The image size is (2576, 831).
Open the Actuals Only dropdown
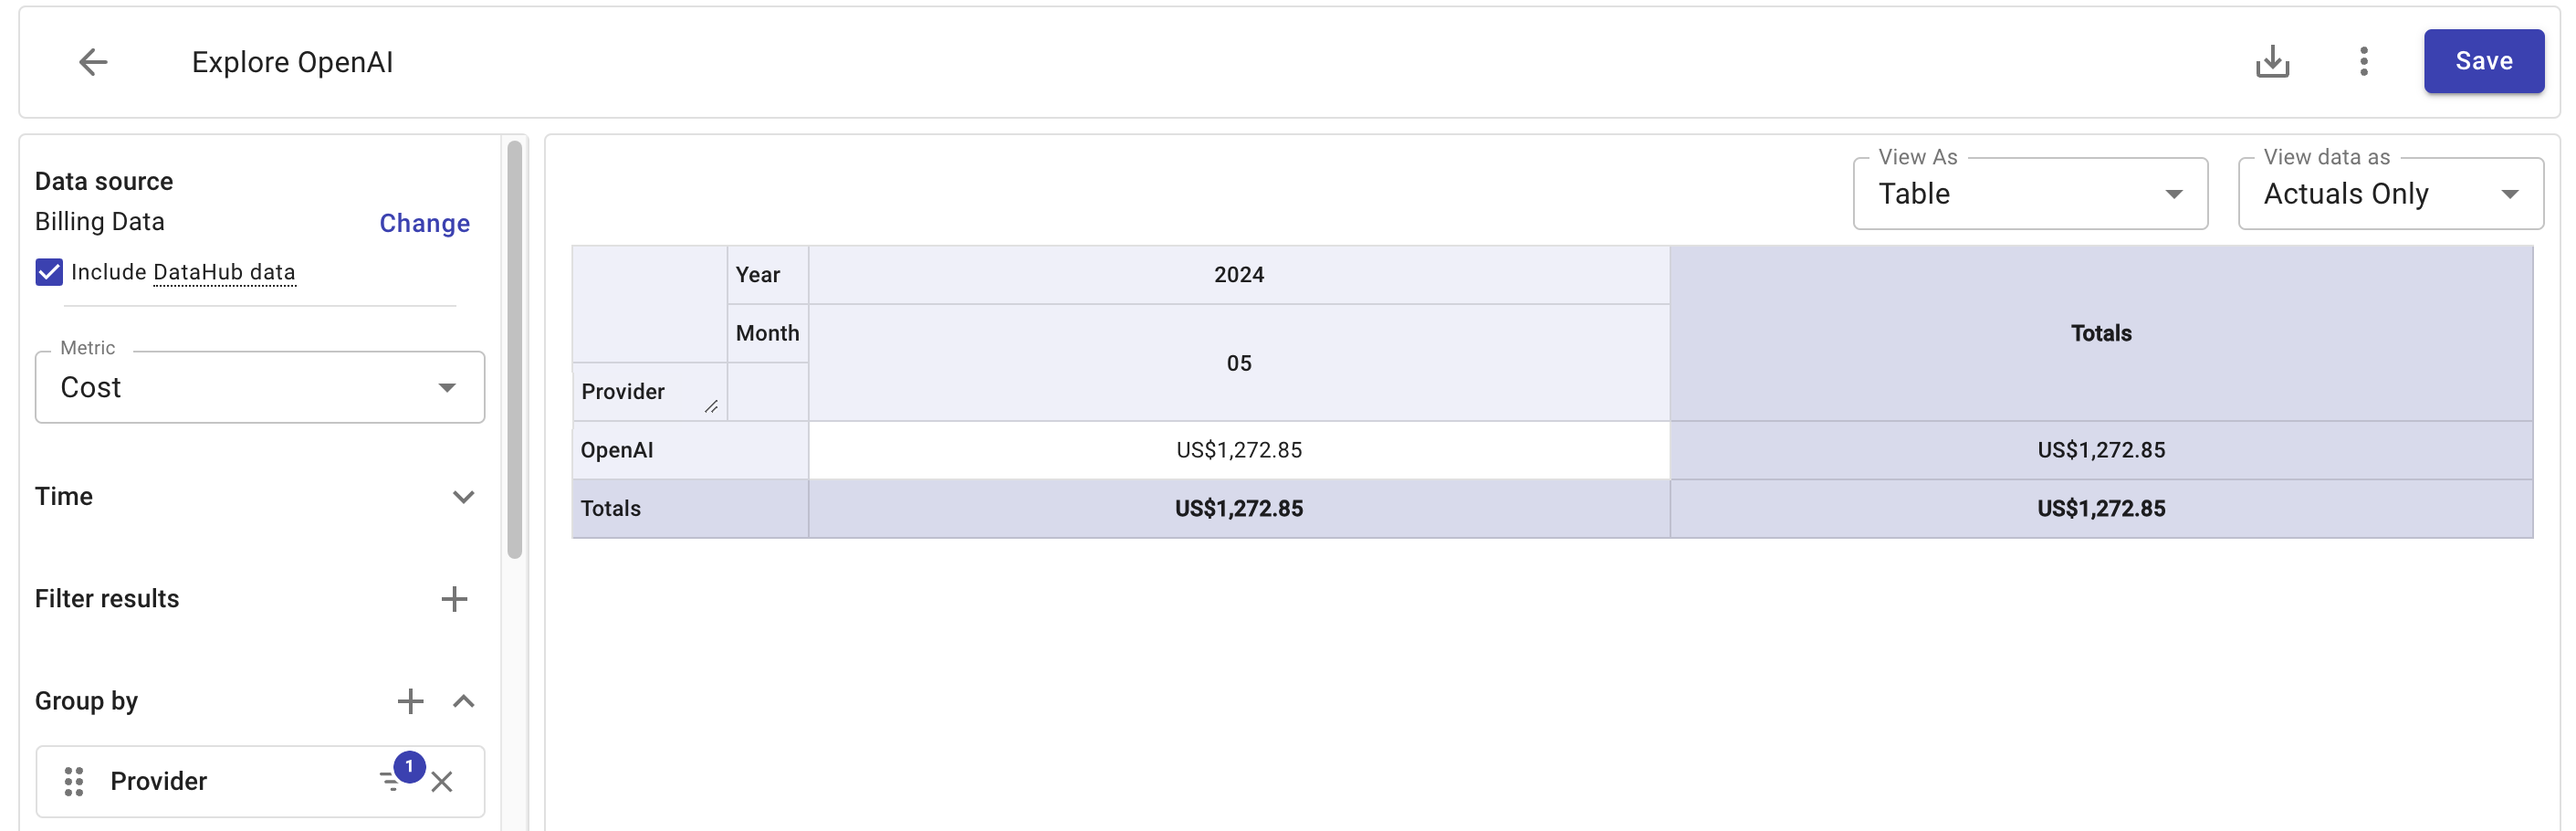[2389, 194]
